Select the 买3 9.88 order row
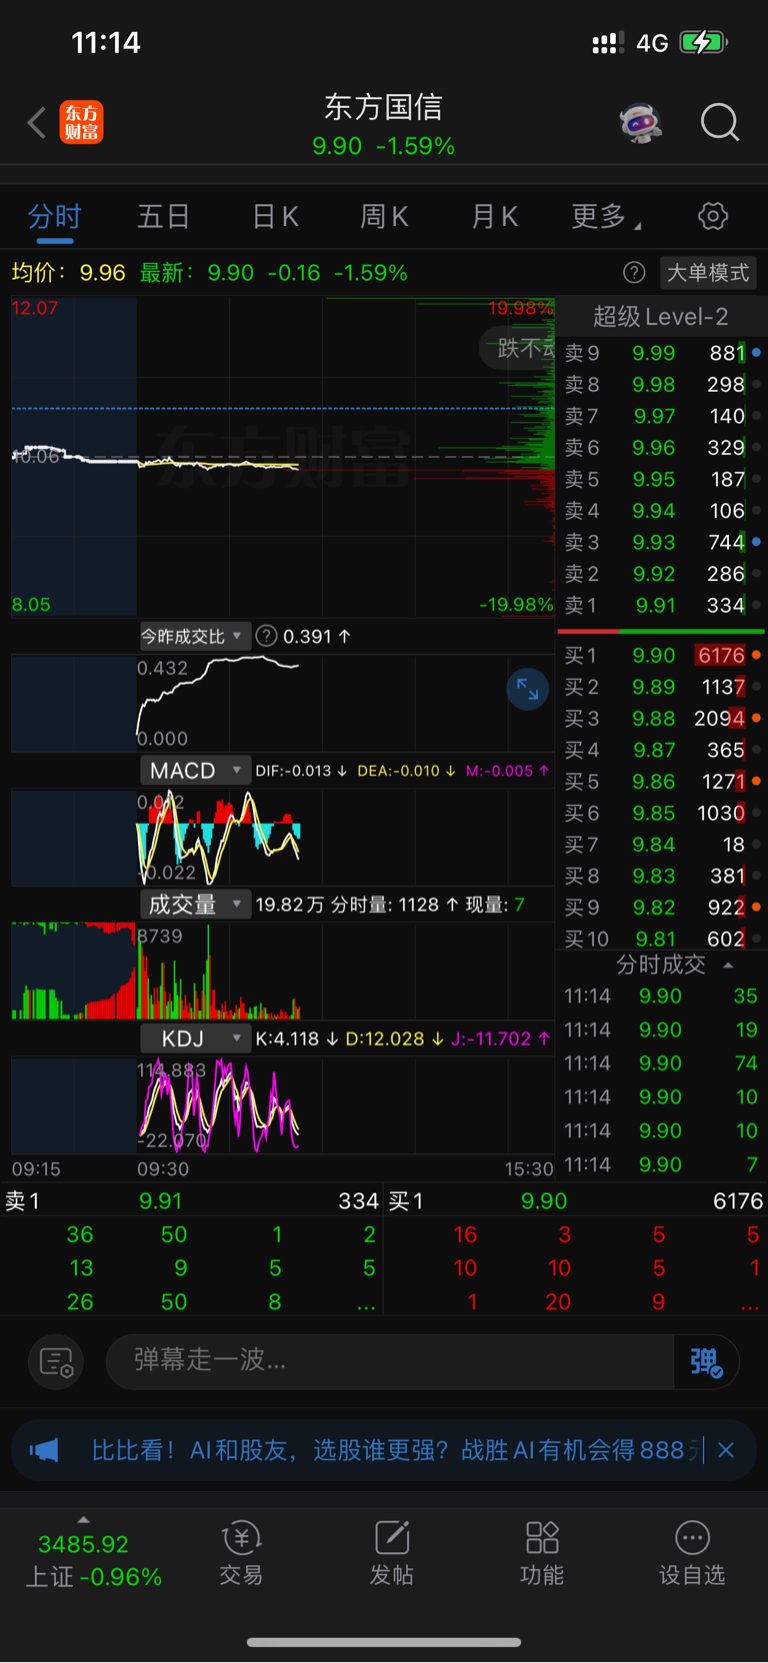This screenshot has height=1663, width=768. pyautogui.click(x=661, y=718)
